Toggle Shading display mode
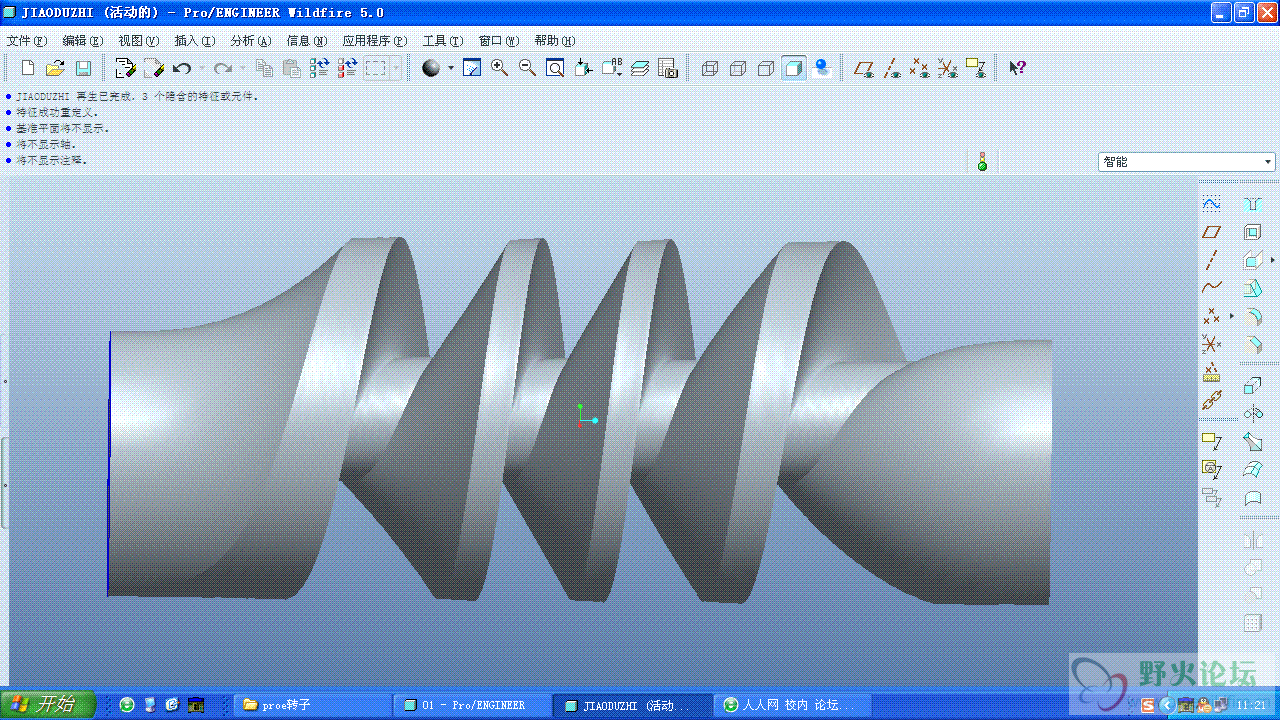 click(x=794, y=68)
